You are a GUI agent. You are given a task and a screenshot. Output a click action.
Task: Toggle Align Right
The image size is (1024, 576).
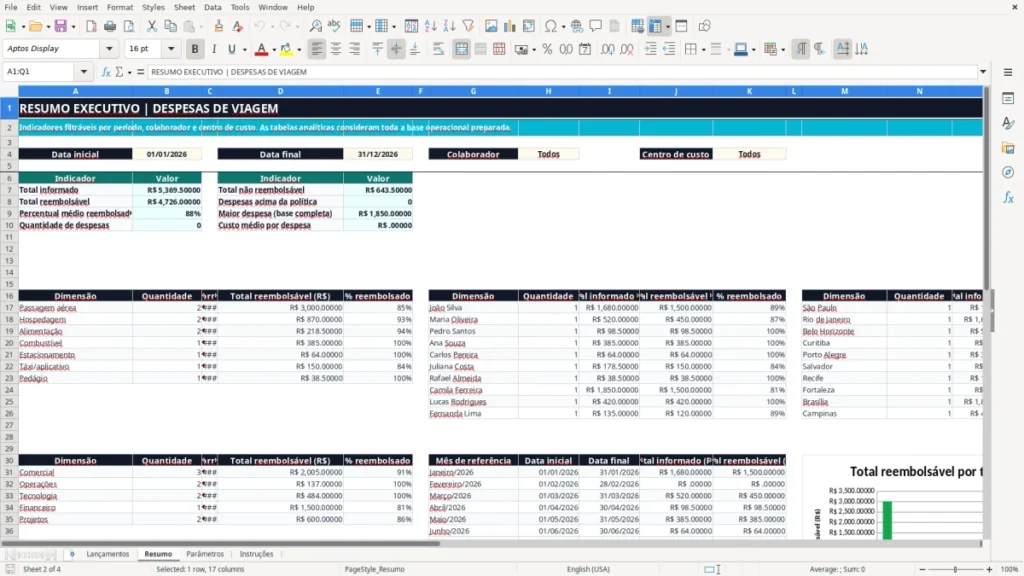[355, 49]
